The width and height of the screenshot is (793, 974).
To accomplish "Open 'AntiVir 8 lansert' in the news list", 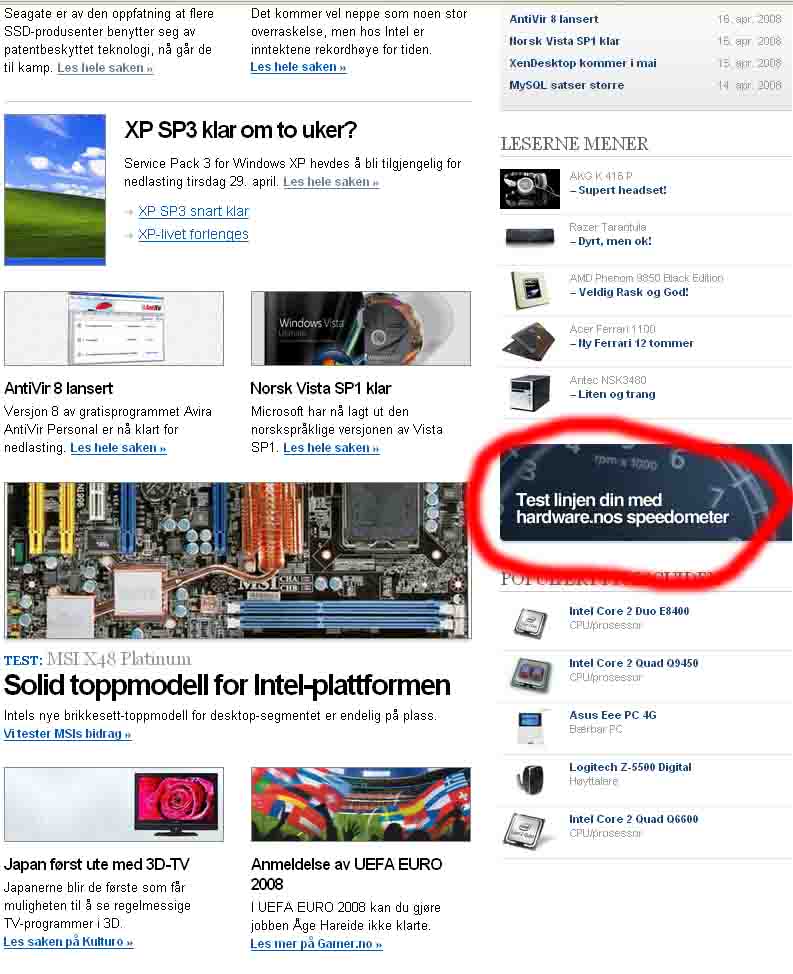I will (554, 19).
